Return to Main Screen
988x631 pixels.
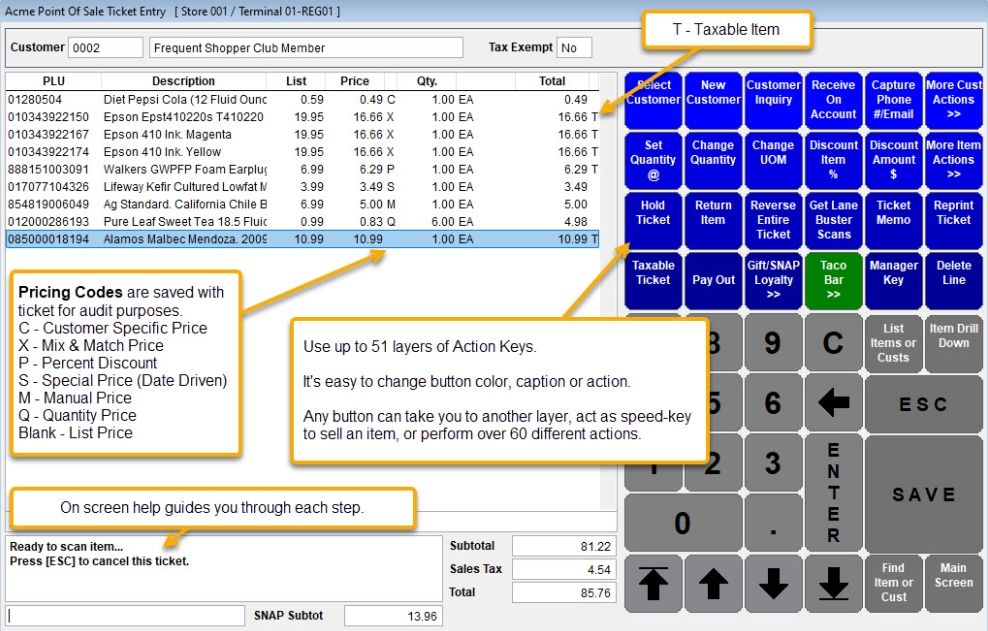[953, 583]
